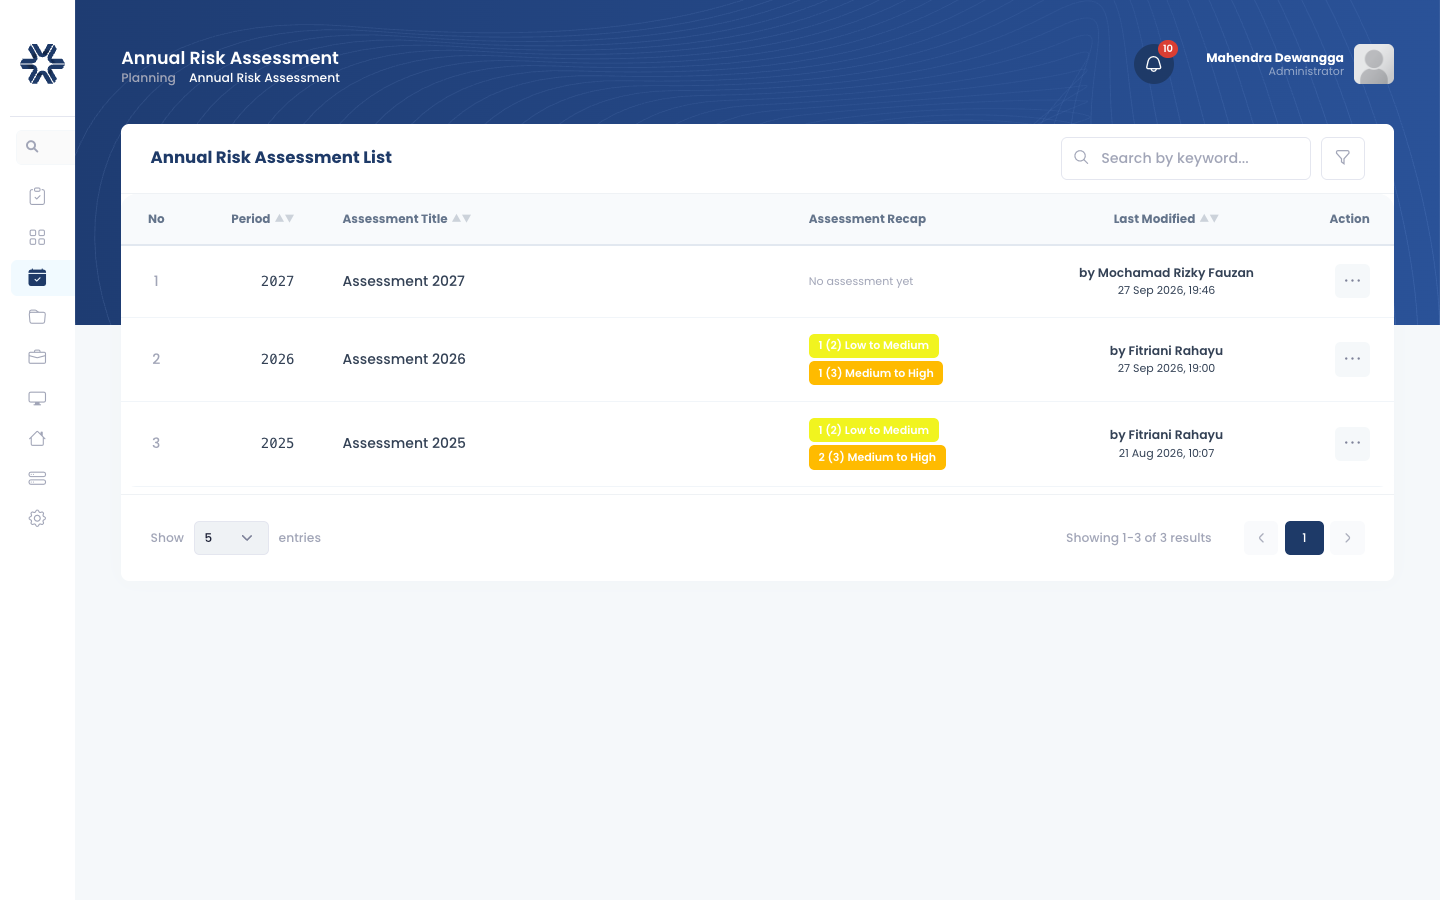Viewport: 1440px width, 900px height.
Task: Sort by Period column
Action: click(x=262, y=219)
